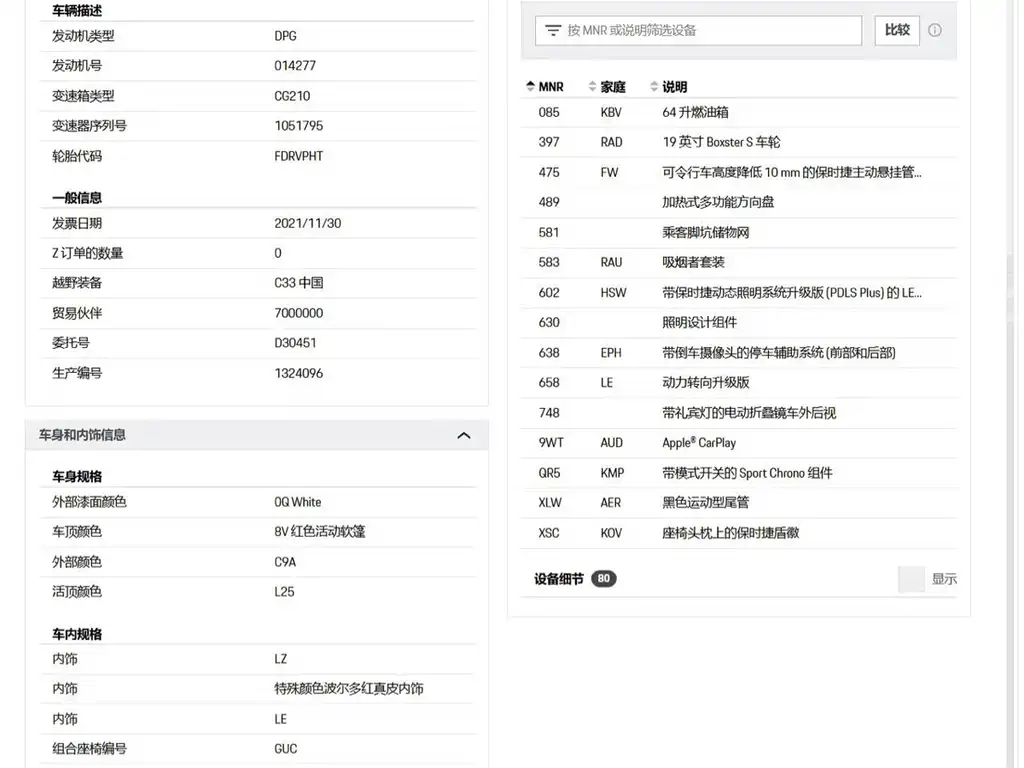The width and height of the screenshot is (1024, 768).
Task: Click the 80 count badge next to 设备细节
Action: [603, 579]
